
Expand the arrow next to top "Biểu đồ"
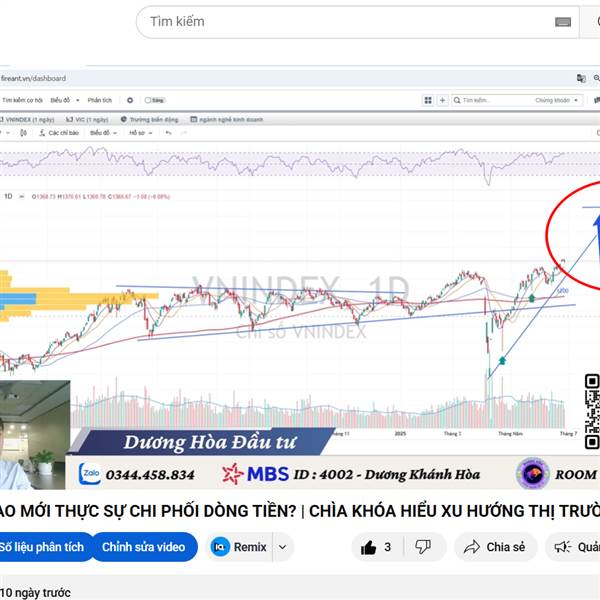(x=78, y=100)
